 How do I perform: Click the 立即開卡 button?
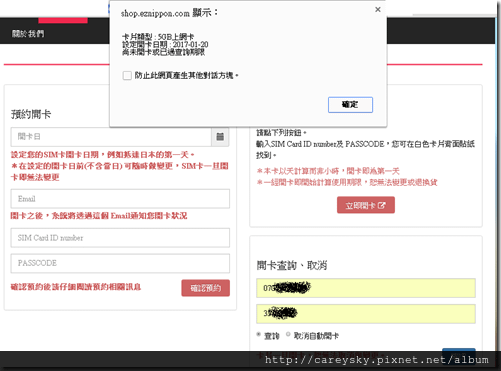[366, 205]
